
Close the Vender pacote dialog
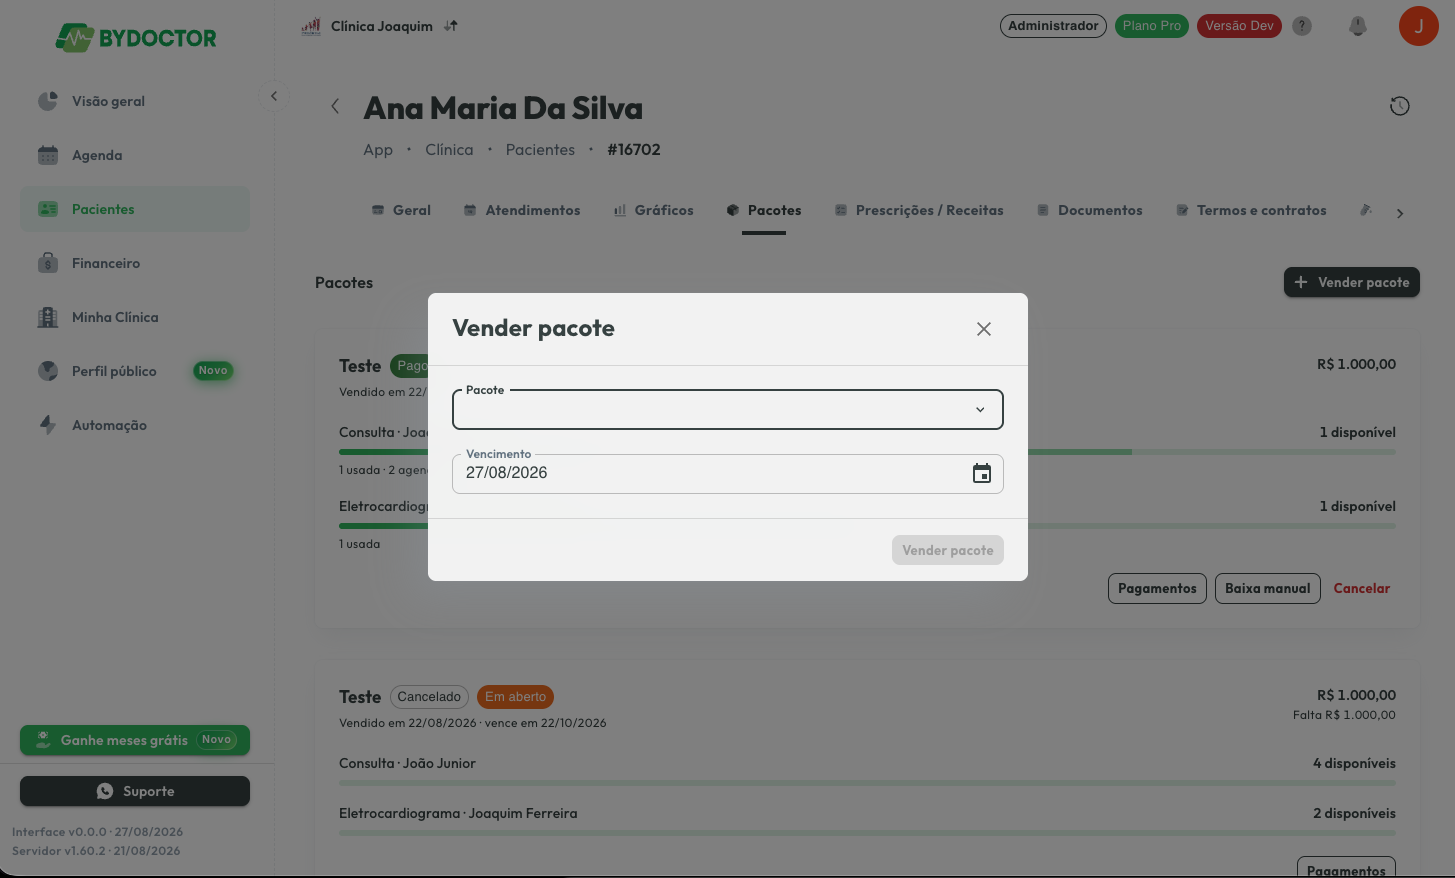(984, 329)
